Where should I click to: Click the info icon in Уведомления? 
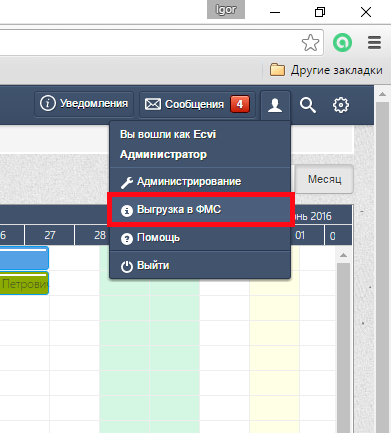point(47,104)
